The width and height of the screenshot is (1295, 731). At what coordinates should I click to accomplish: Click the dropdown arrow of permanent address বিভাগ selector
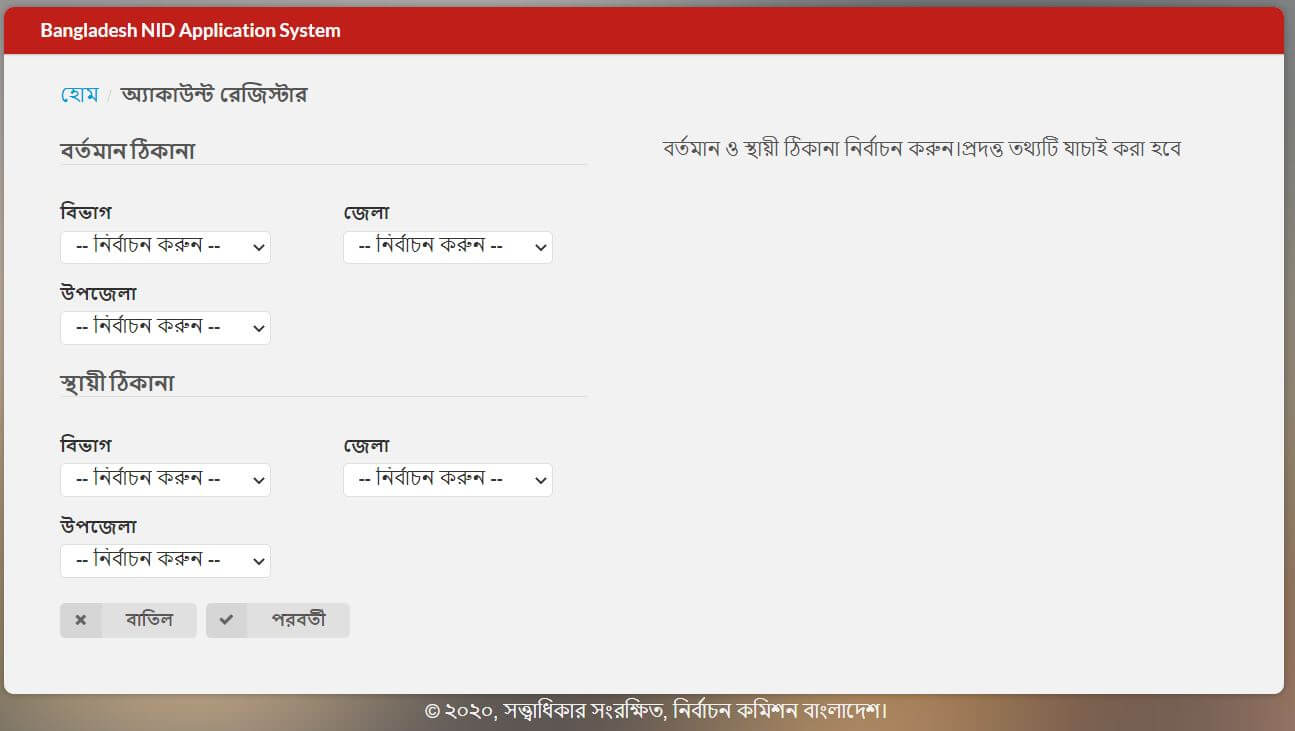(258, 479)
